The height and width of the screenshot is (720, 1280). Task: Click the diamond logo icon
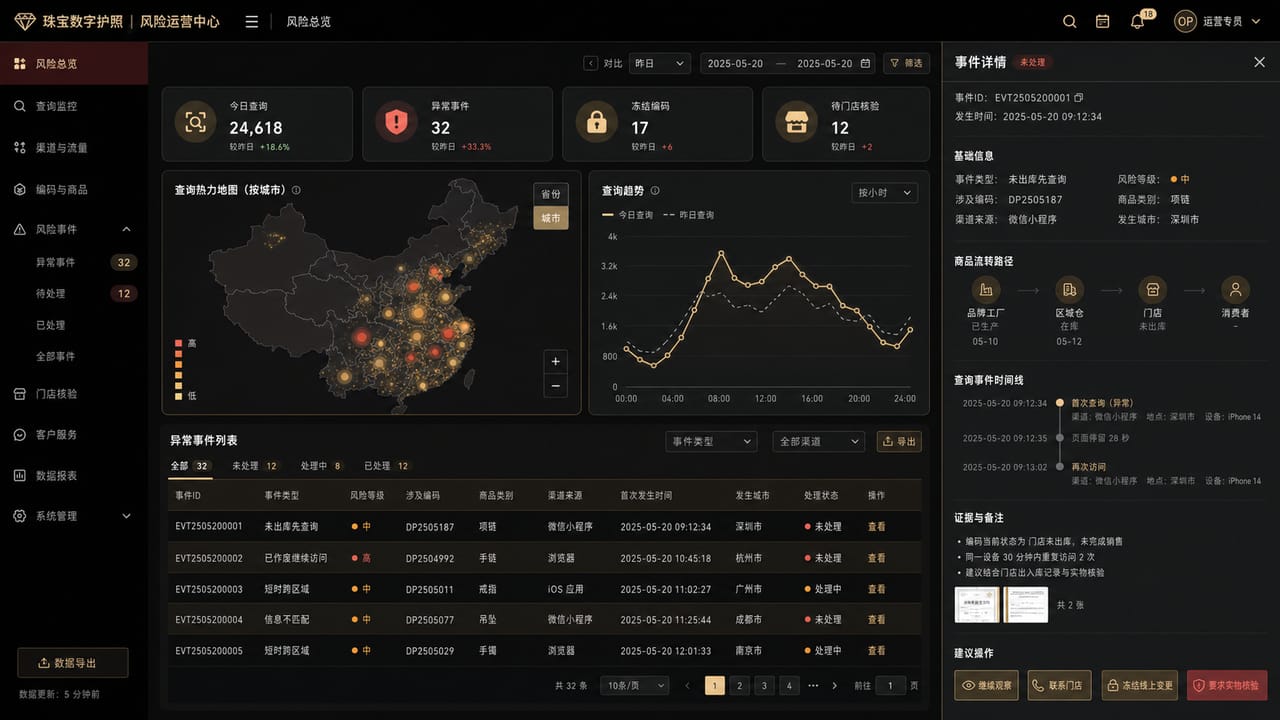coord(25,21)
